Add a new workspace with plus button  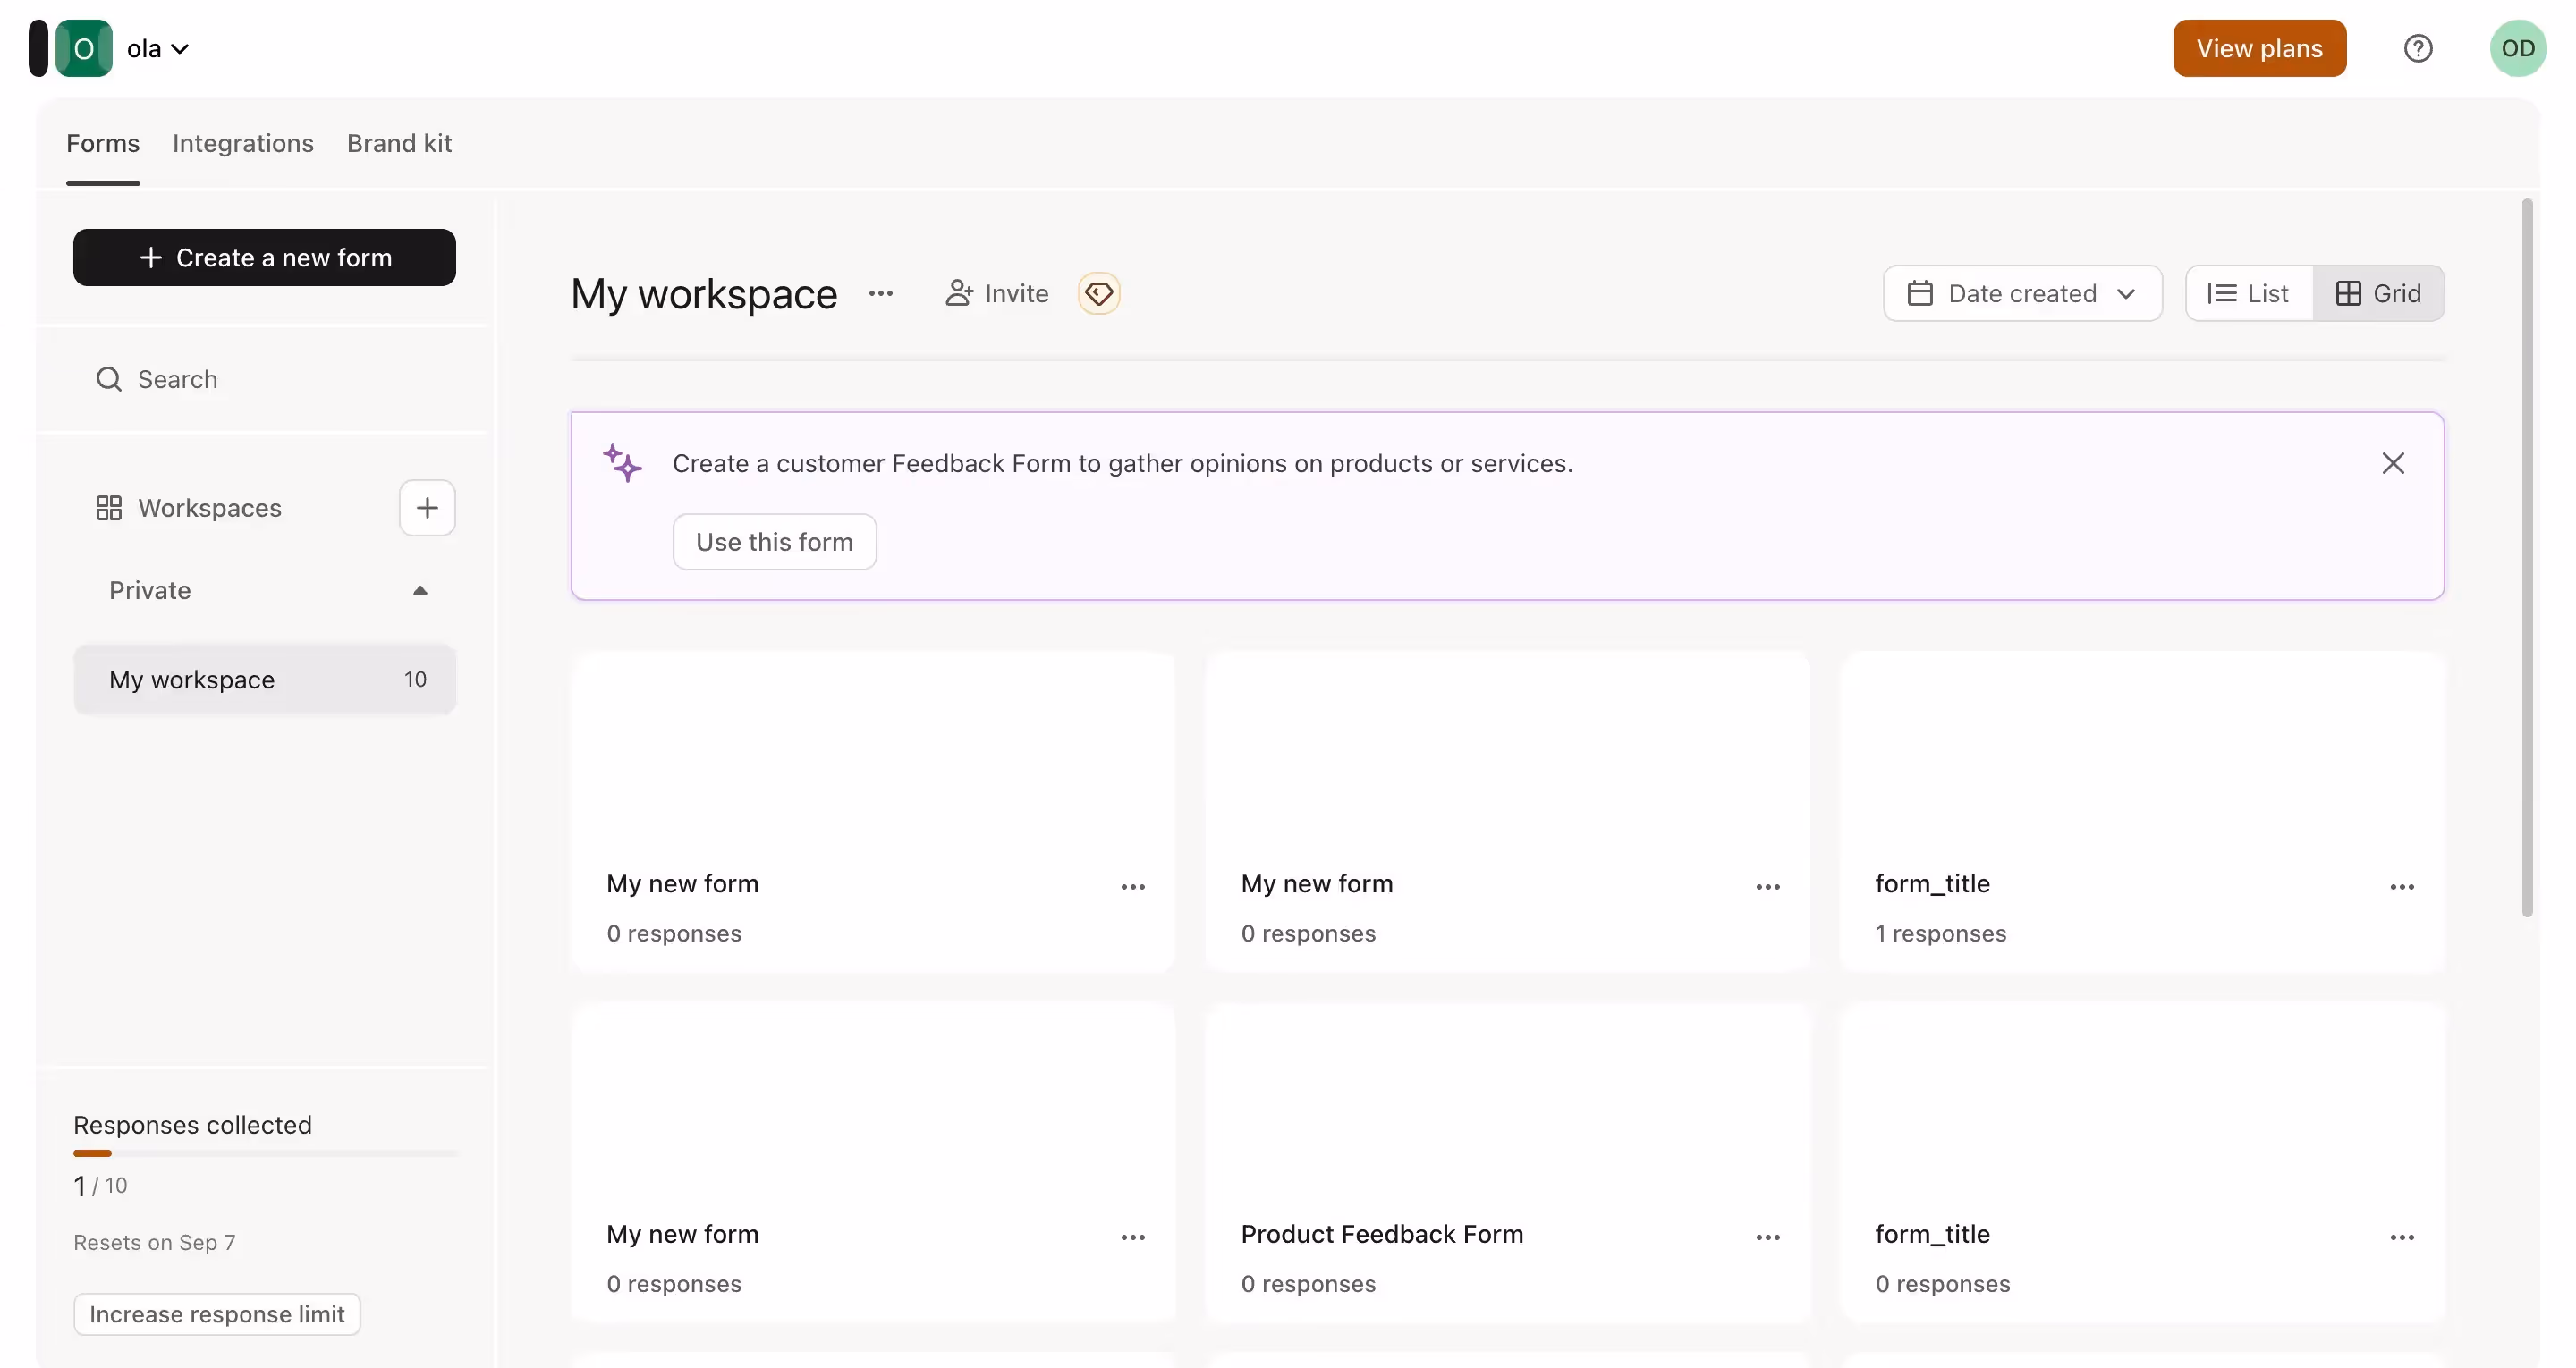click(x=427, y=508)
